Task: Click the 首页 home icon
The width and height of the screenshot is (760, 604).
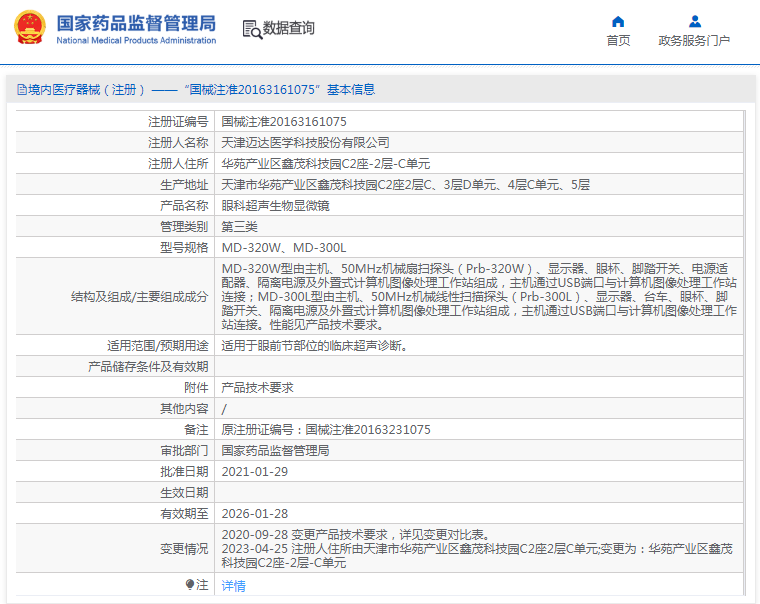Action: 618,21
